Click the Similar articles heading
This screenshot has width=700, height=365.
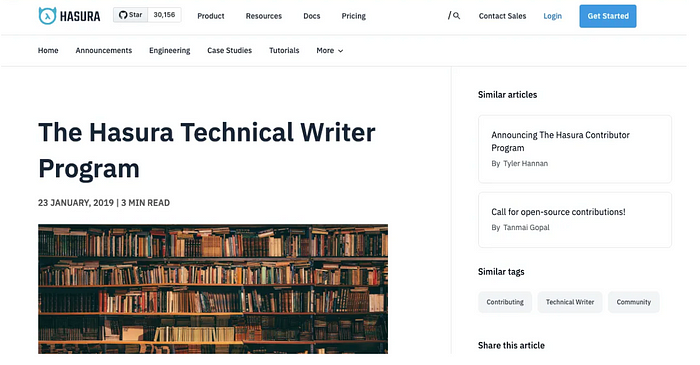click(507, 95)
